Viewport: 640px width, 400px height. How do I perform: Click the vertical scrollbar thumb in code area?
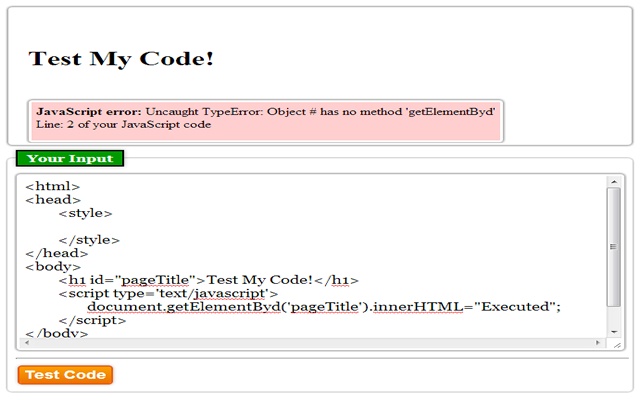pyautogui.click(x=613, y=247)
